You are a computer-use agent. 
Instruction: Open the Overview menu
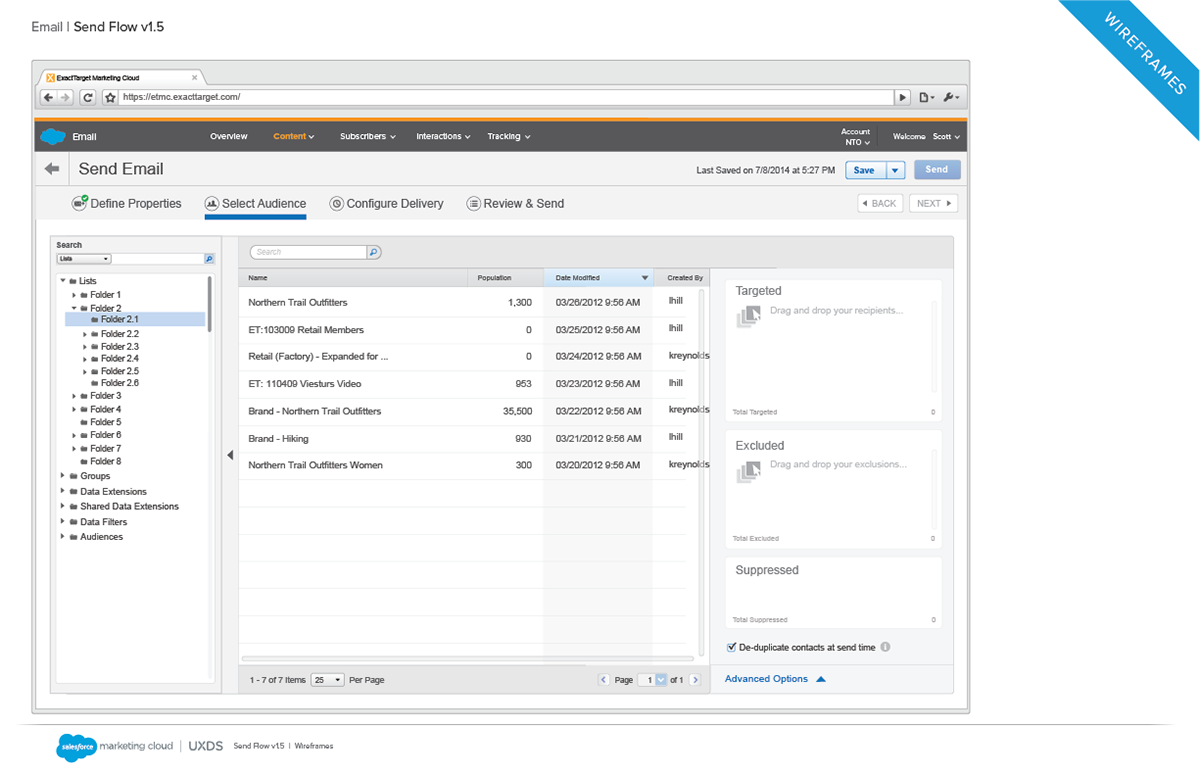229,137
